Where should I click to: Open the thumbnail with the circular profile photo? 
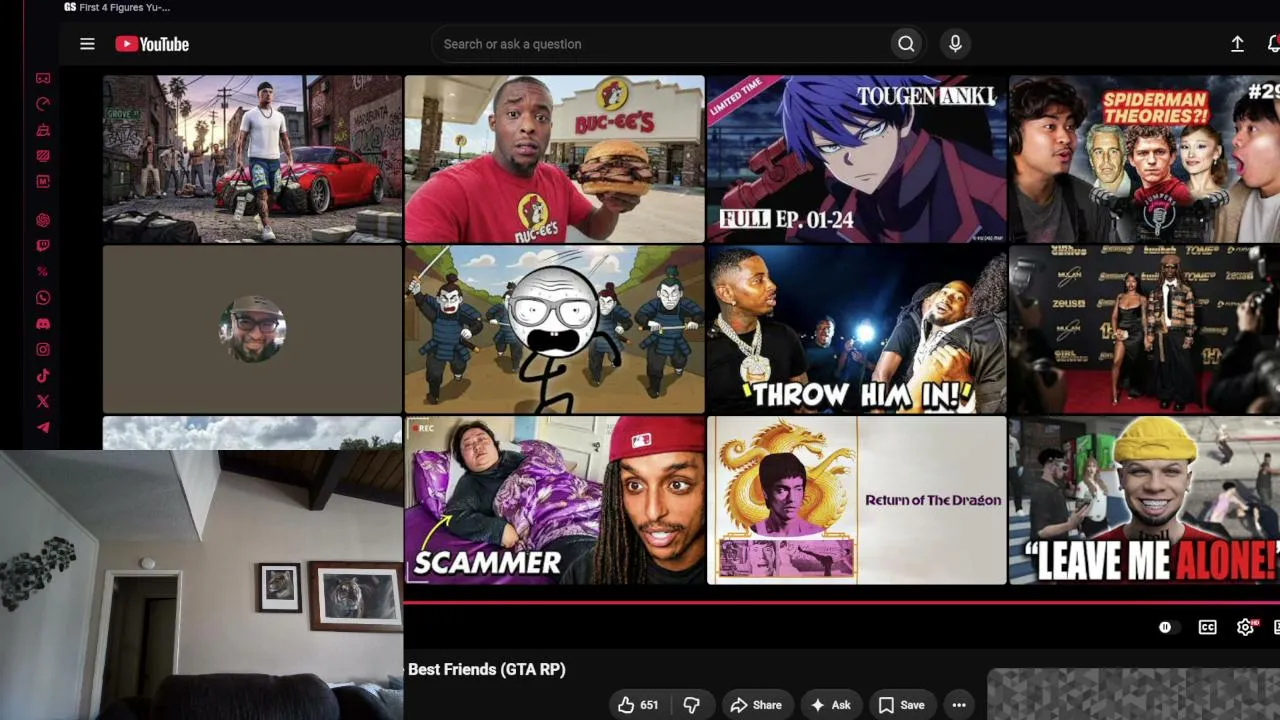252,330
